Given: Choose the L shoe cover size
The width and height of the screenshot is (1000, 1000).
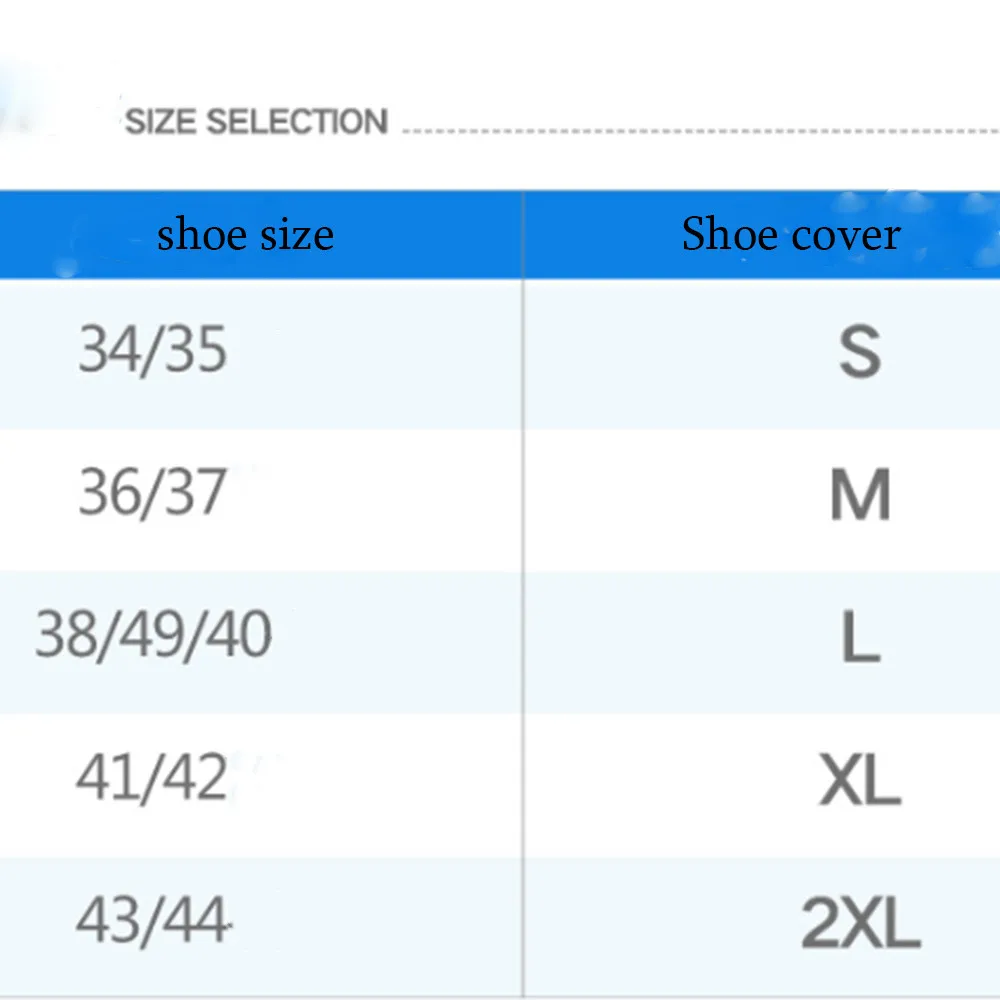Looking at the screenshot, I should click(860, 636).
